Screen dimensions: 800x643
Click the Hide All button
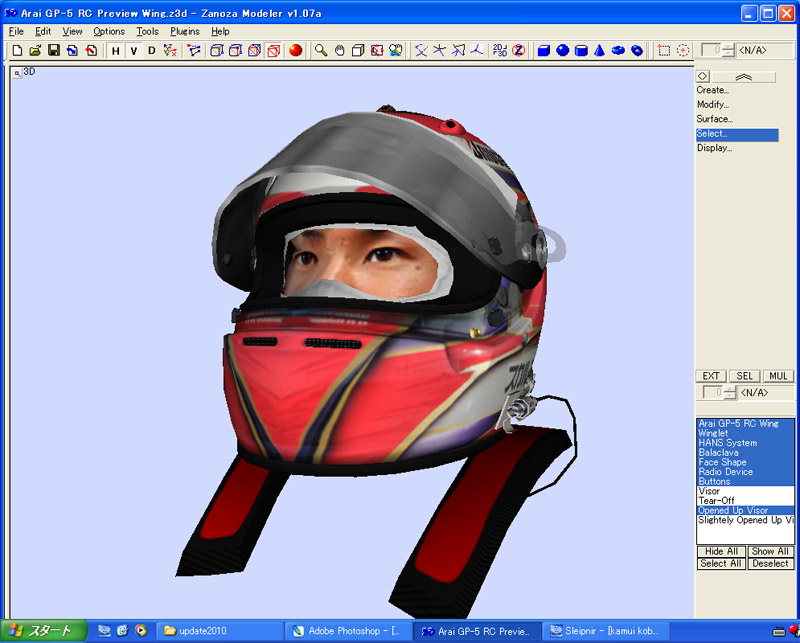pyautogui.click(x=720, y=551)
